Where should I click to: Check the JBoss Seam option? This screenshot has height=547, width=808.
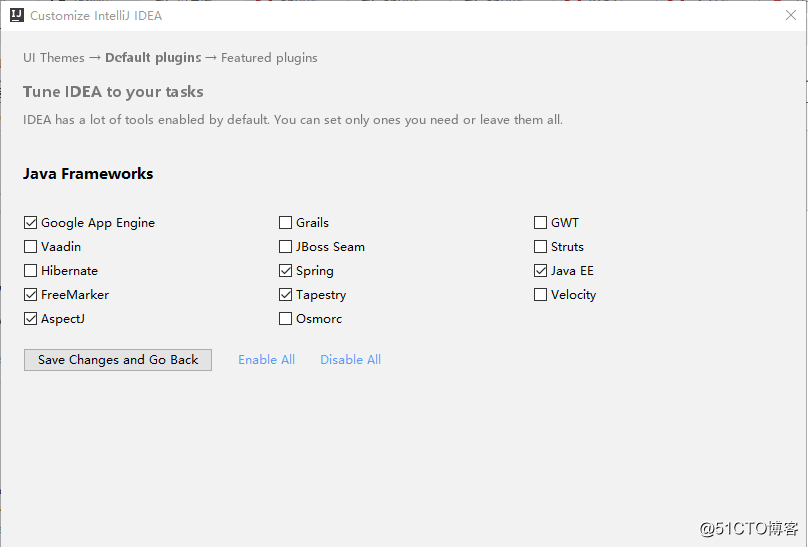pyautogui.click(x=285, y=247)
